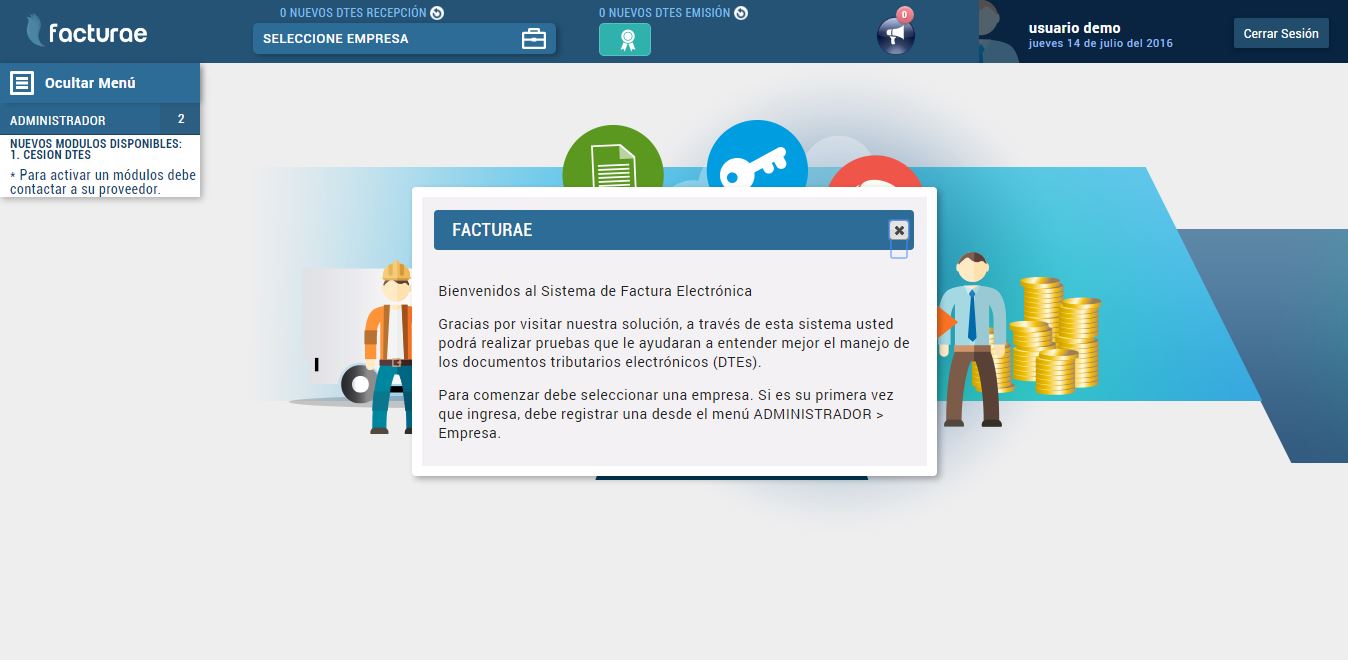Refresh the Nuevos DTEs Recepción counter
The height and width of the screenshot is (660, 1348).
coord(437,13)
